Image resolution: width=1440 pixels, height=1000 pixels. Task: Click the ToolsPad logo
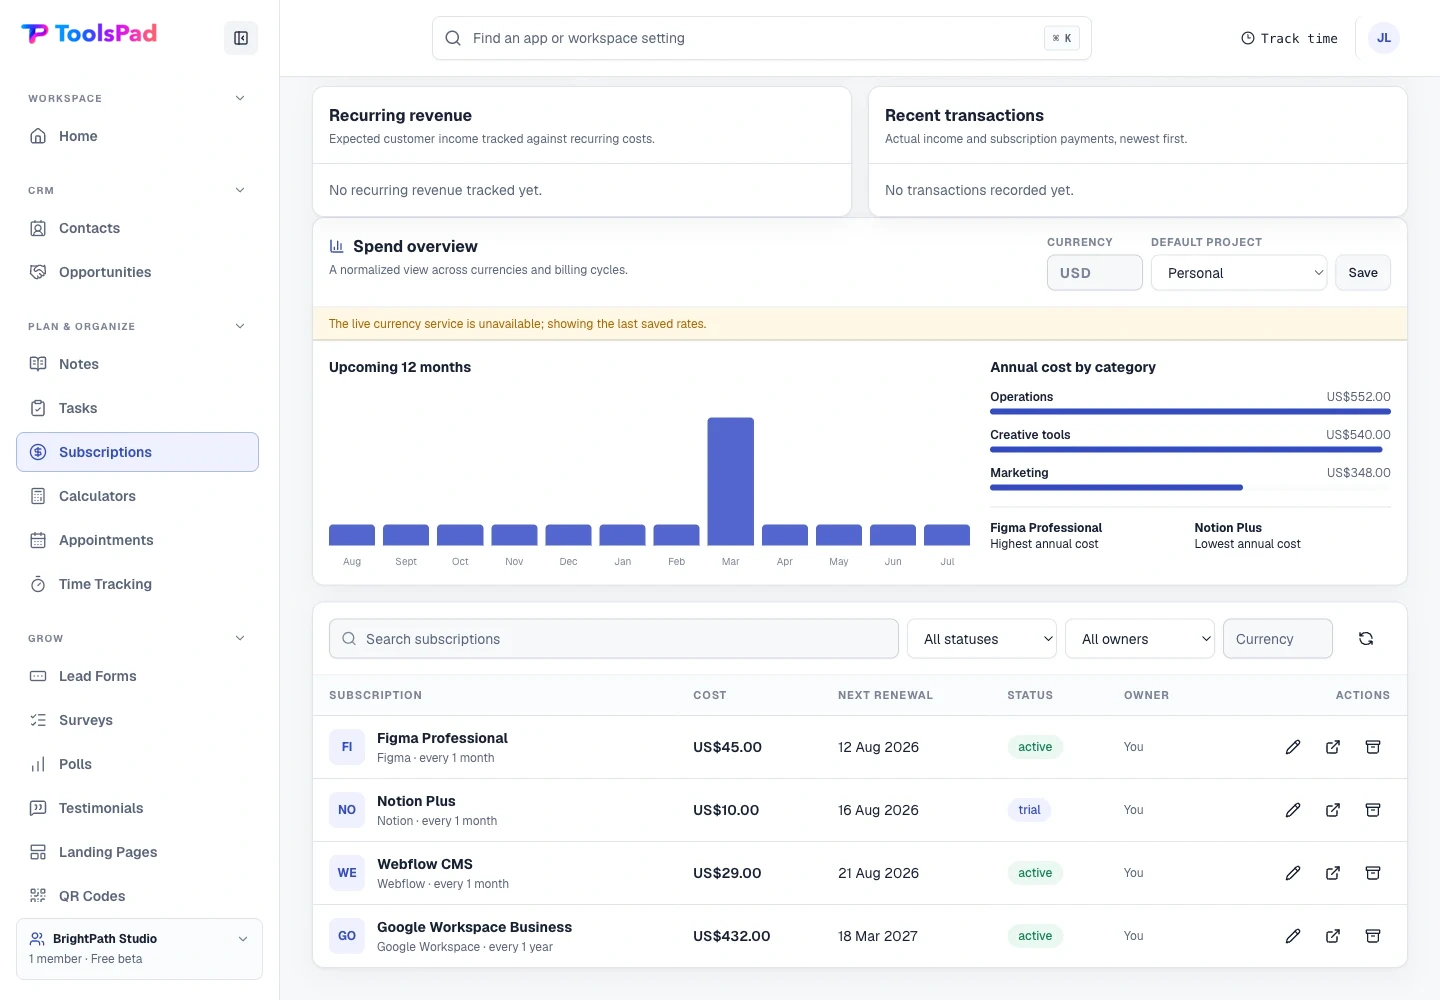[x=89, y=34]
